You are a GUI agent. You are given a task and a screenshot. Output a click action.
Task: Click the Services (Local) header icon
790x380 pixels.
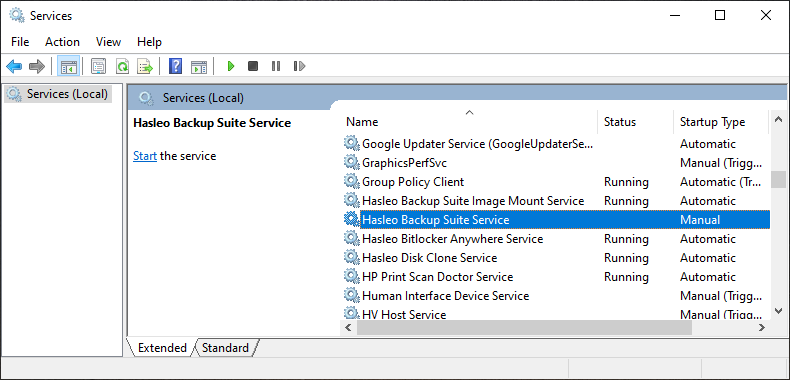pos(146,98)
